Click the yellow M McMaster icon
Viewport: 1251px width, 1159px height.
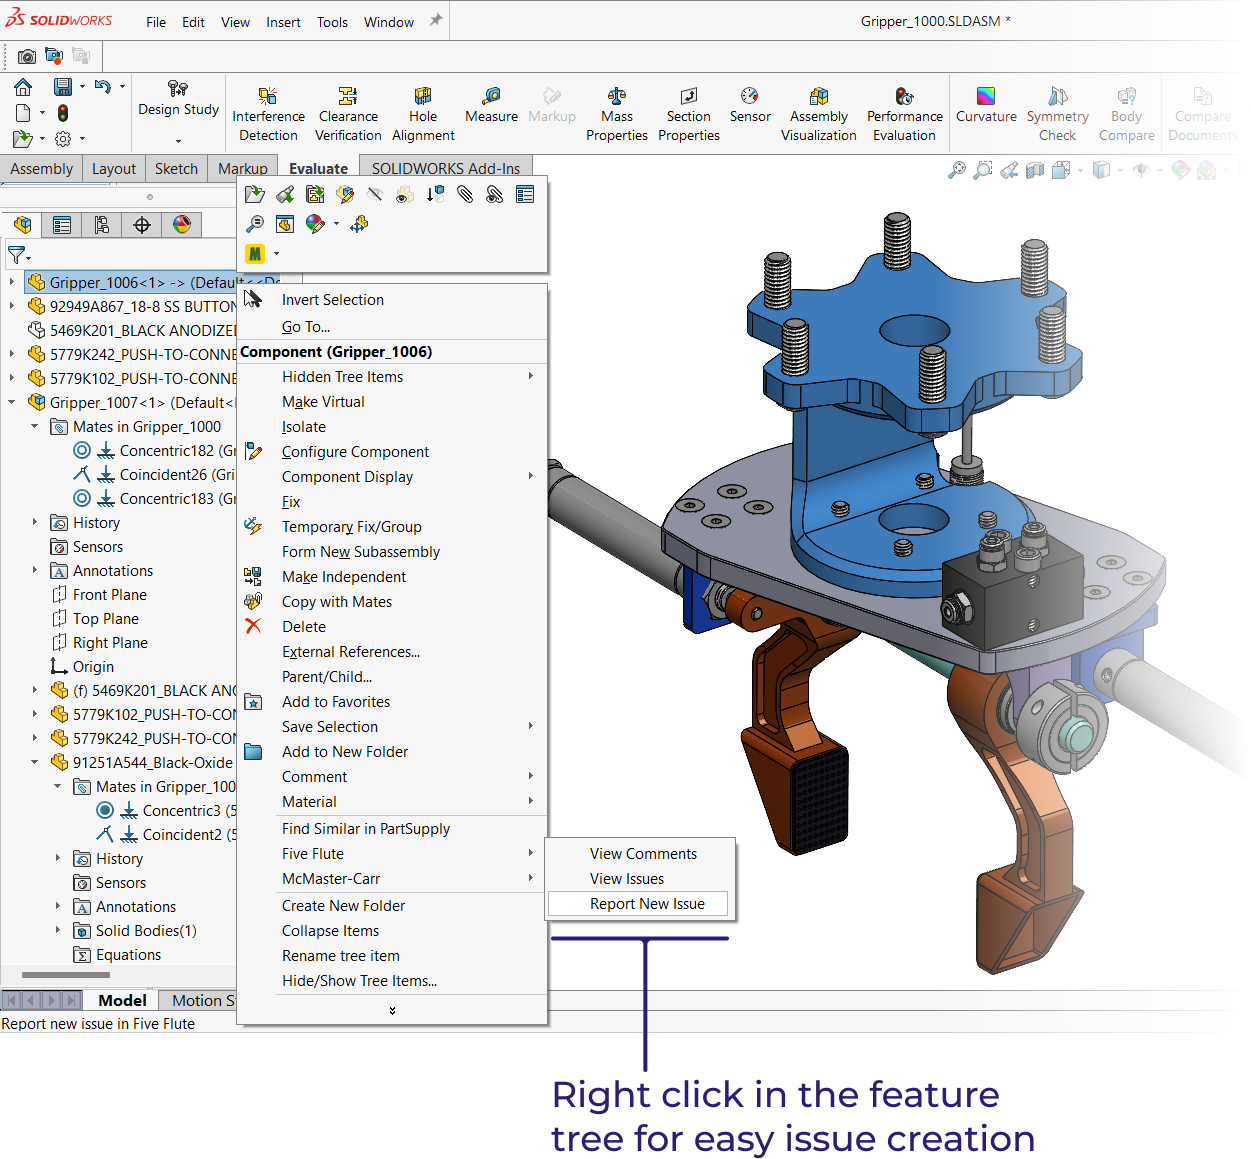click(255, 254)
